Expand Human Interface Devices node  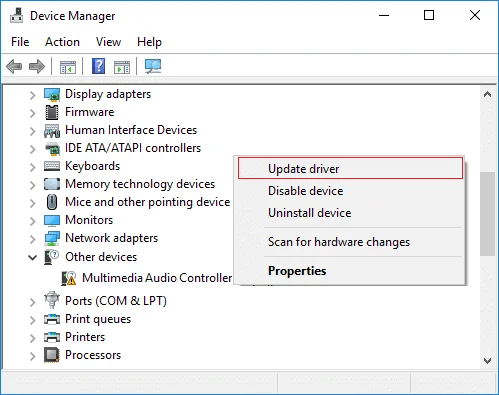pyautogui.click(x=32, y=131)
